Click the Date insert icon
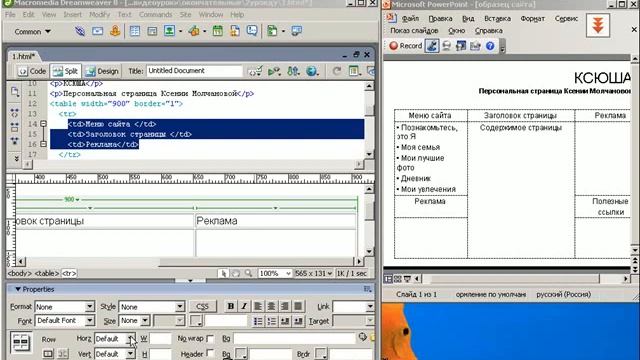 [x=218, y=31]
